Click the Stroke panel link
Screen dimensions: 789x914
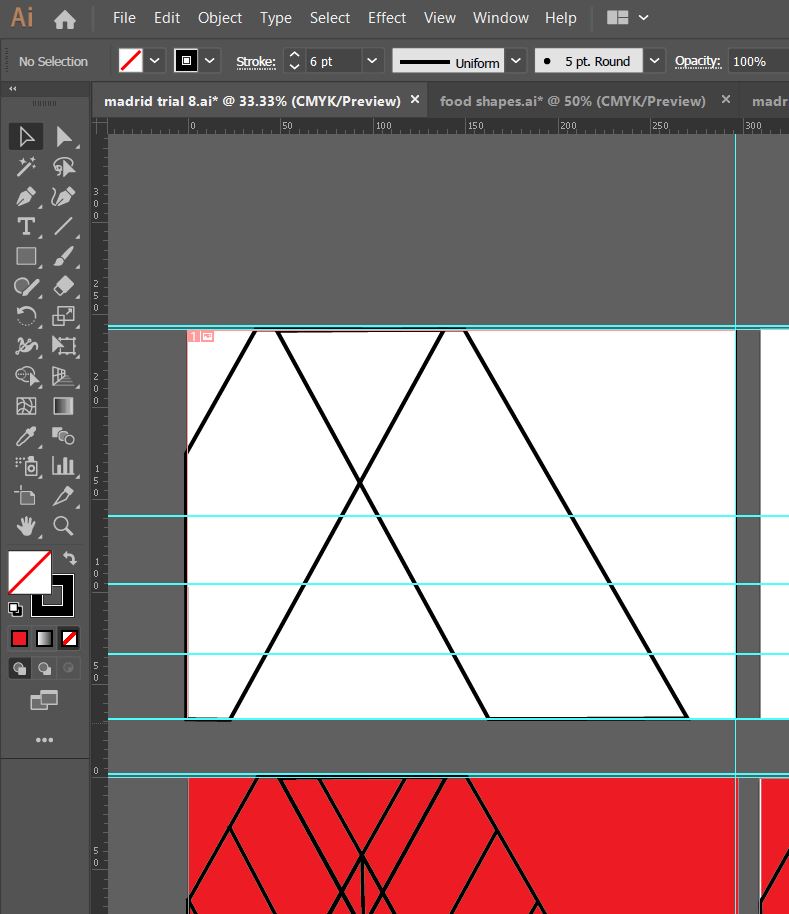tap(255, 62)
